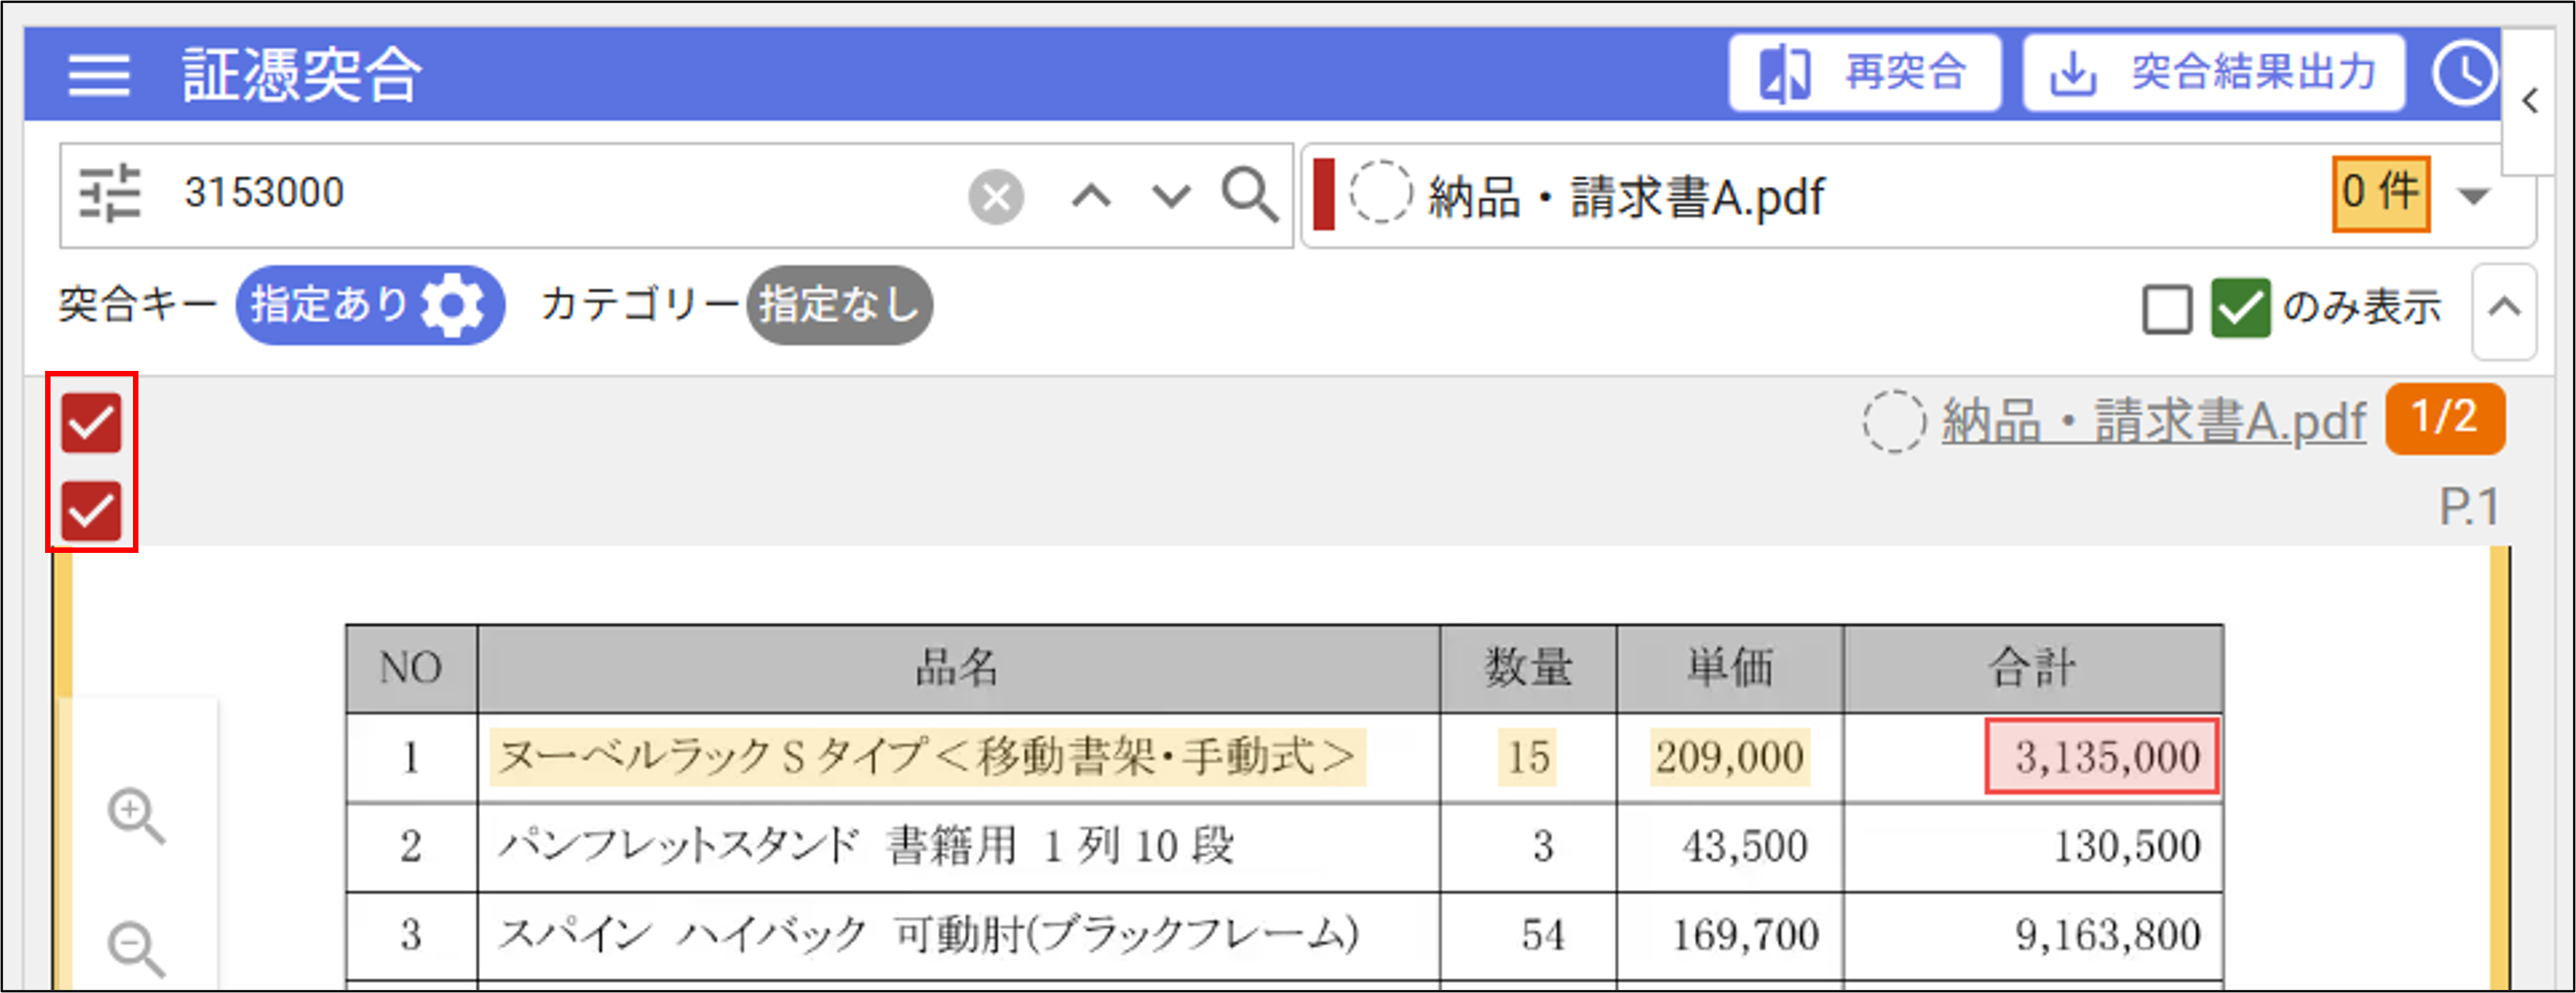Open the 納品・請求書A.pdf link
Image resolution: width=2576 pixels, height=993 pixels.
tap(2153, 421)
